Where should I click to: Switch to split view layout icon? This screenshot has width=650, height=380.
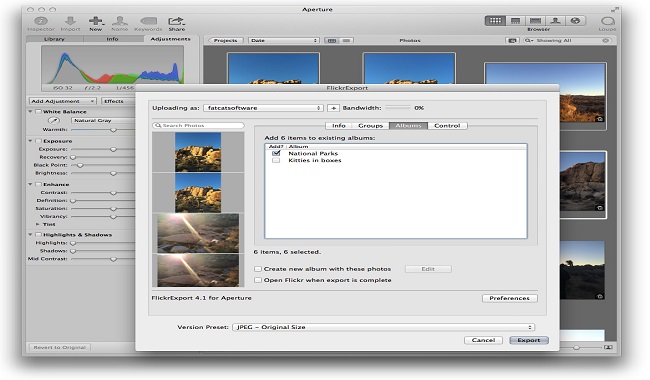[516, 21]
